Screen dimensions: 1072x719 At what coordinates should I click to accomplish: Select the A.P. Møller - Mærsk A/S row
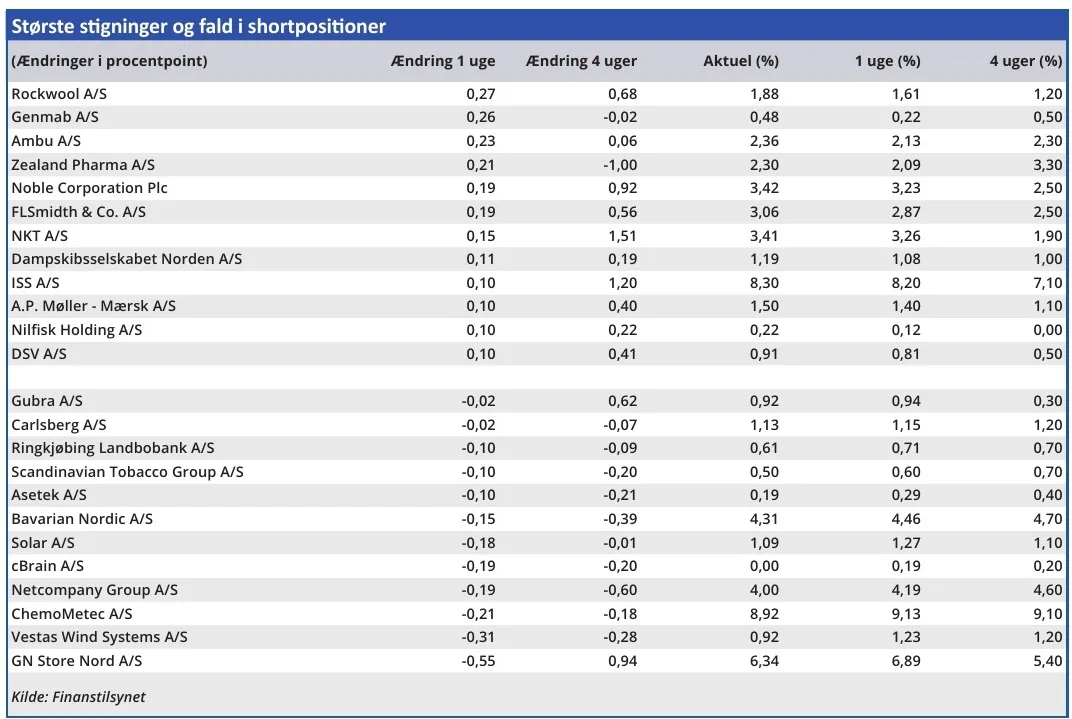point(93,306)
